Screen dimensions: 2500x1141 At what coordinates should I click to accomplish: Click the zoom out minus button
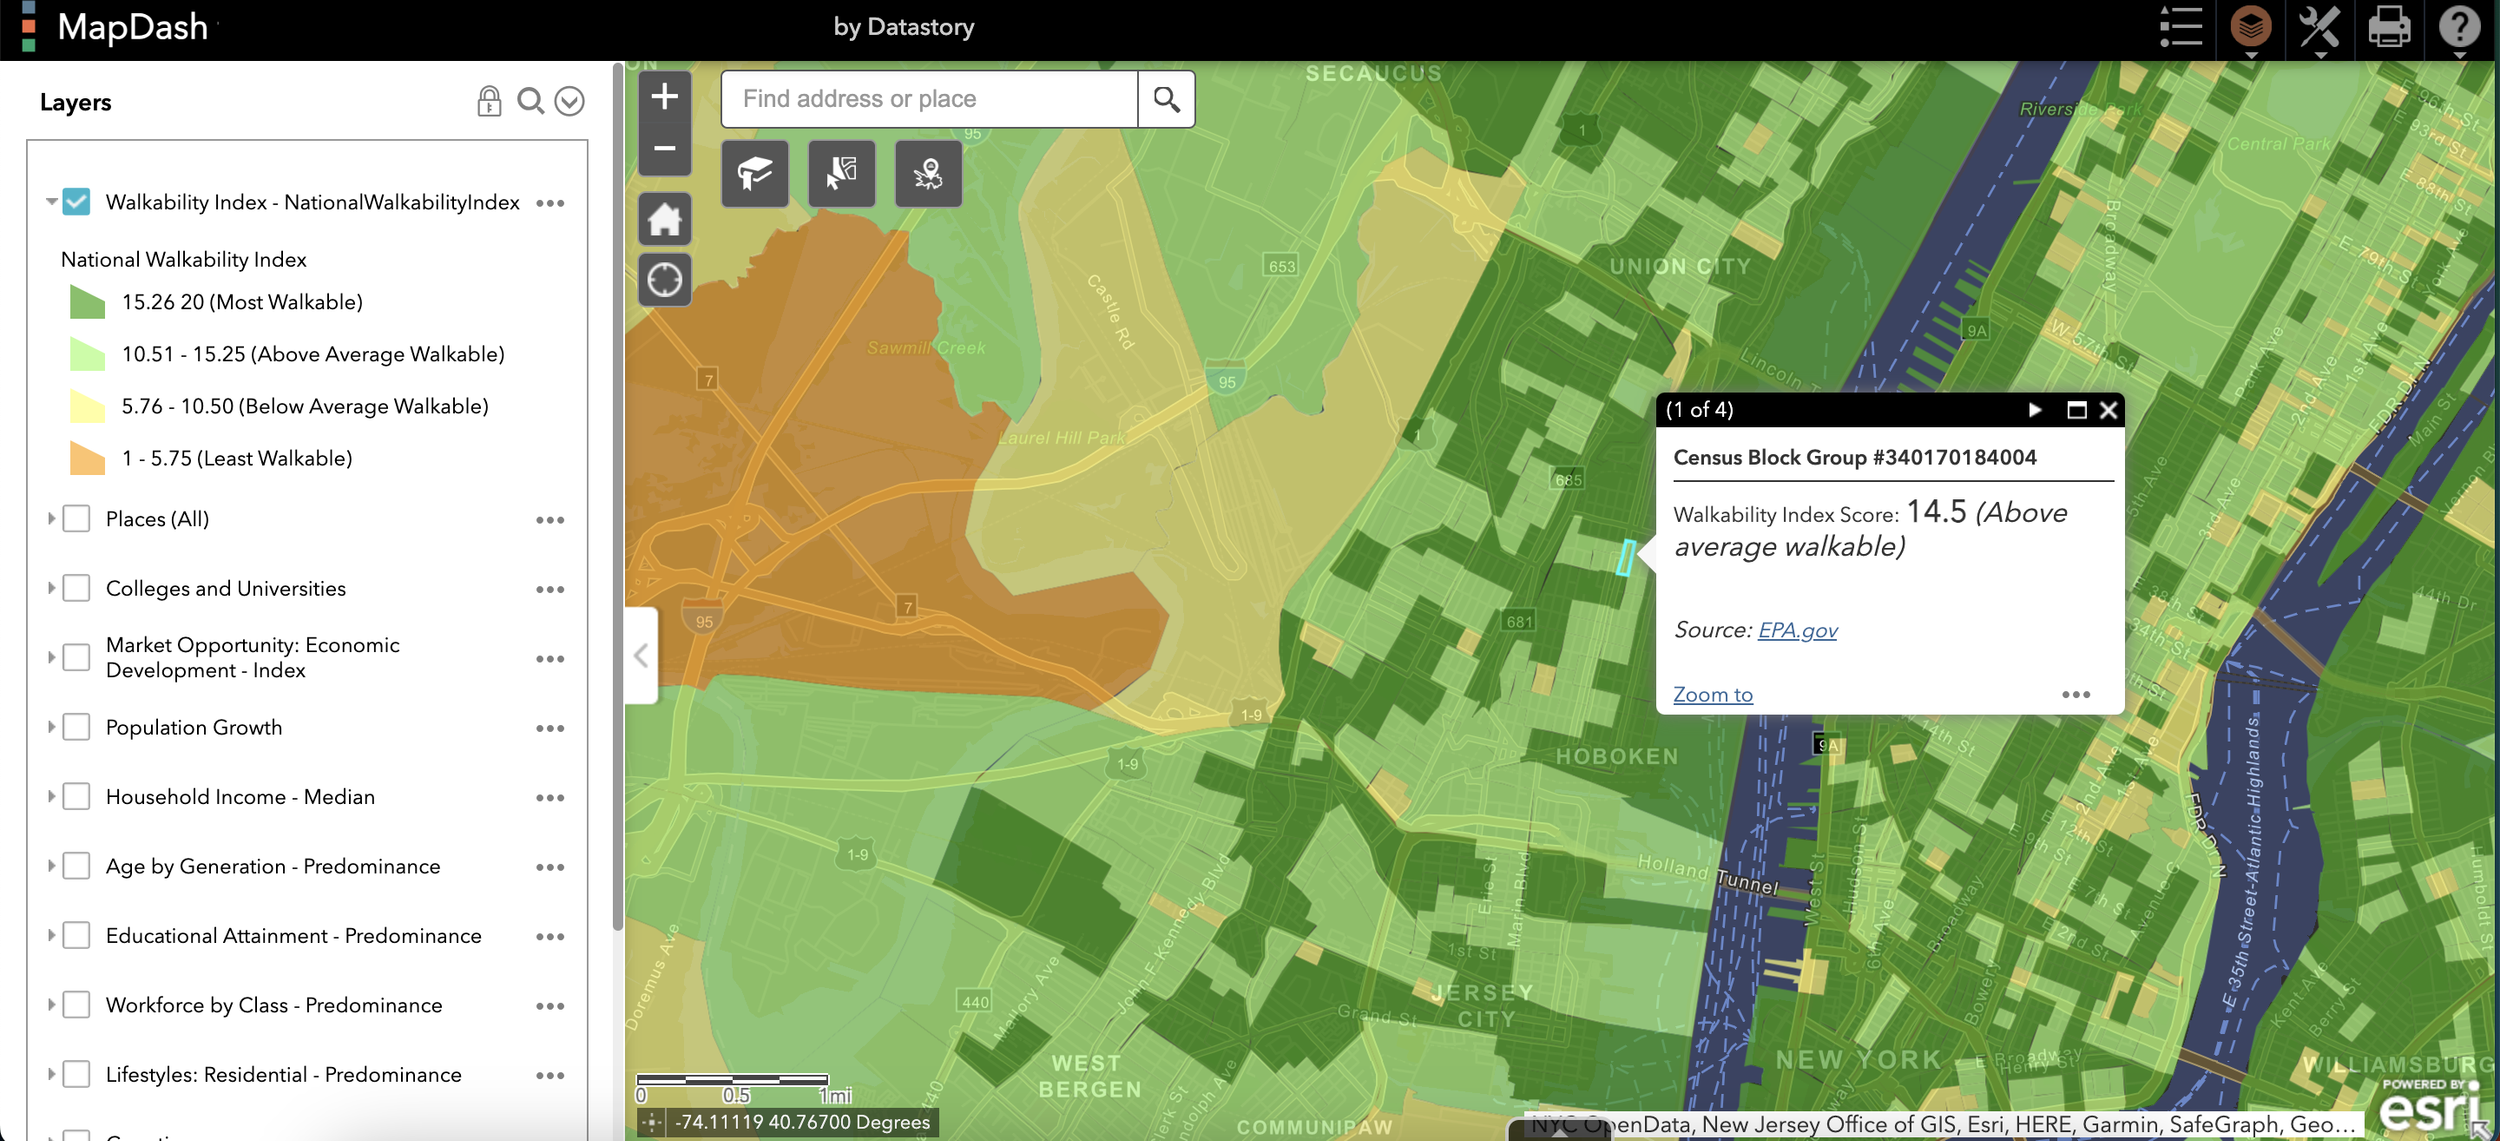click(x=664, y=149)
